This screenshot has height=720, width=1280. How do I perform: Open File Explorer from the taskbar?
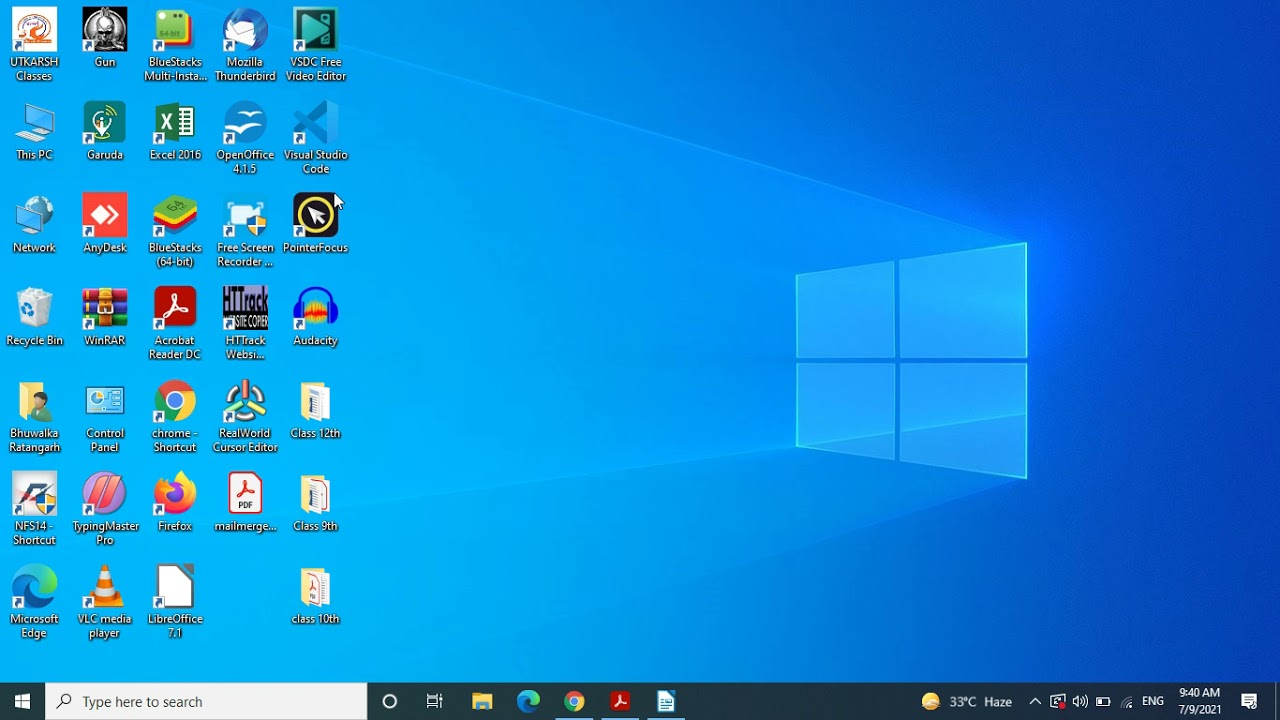[482, 701]
